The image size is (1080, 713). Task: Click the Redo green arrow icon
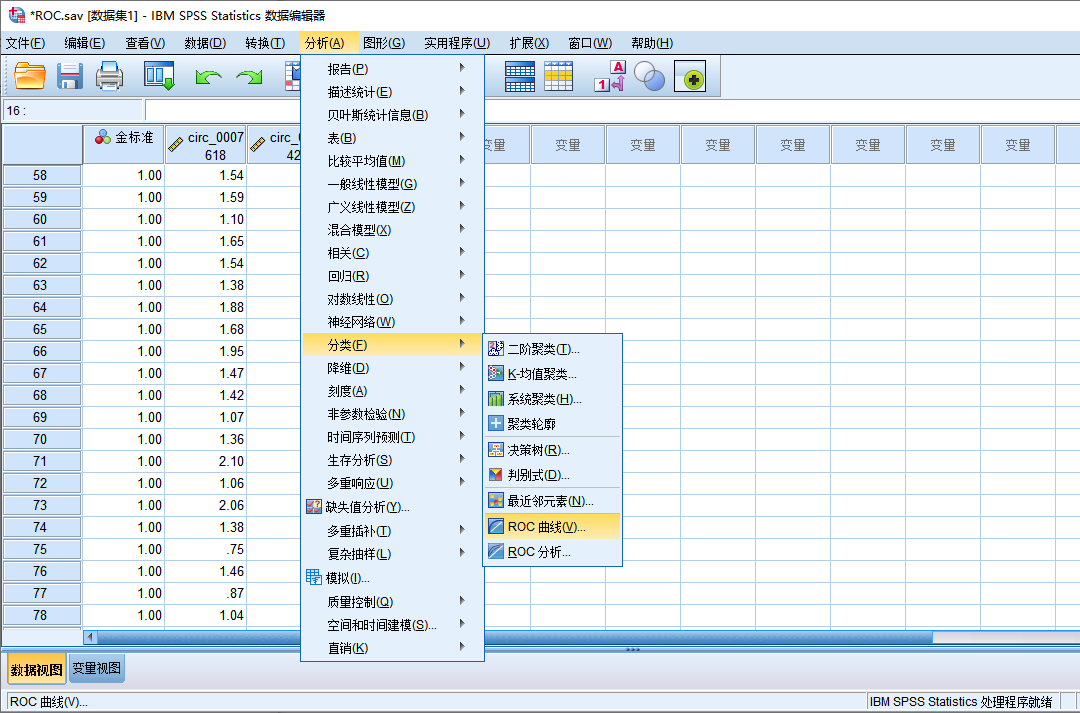(249, 76)
